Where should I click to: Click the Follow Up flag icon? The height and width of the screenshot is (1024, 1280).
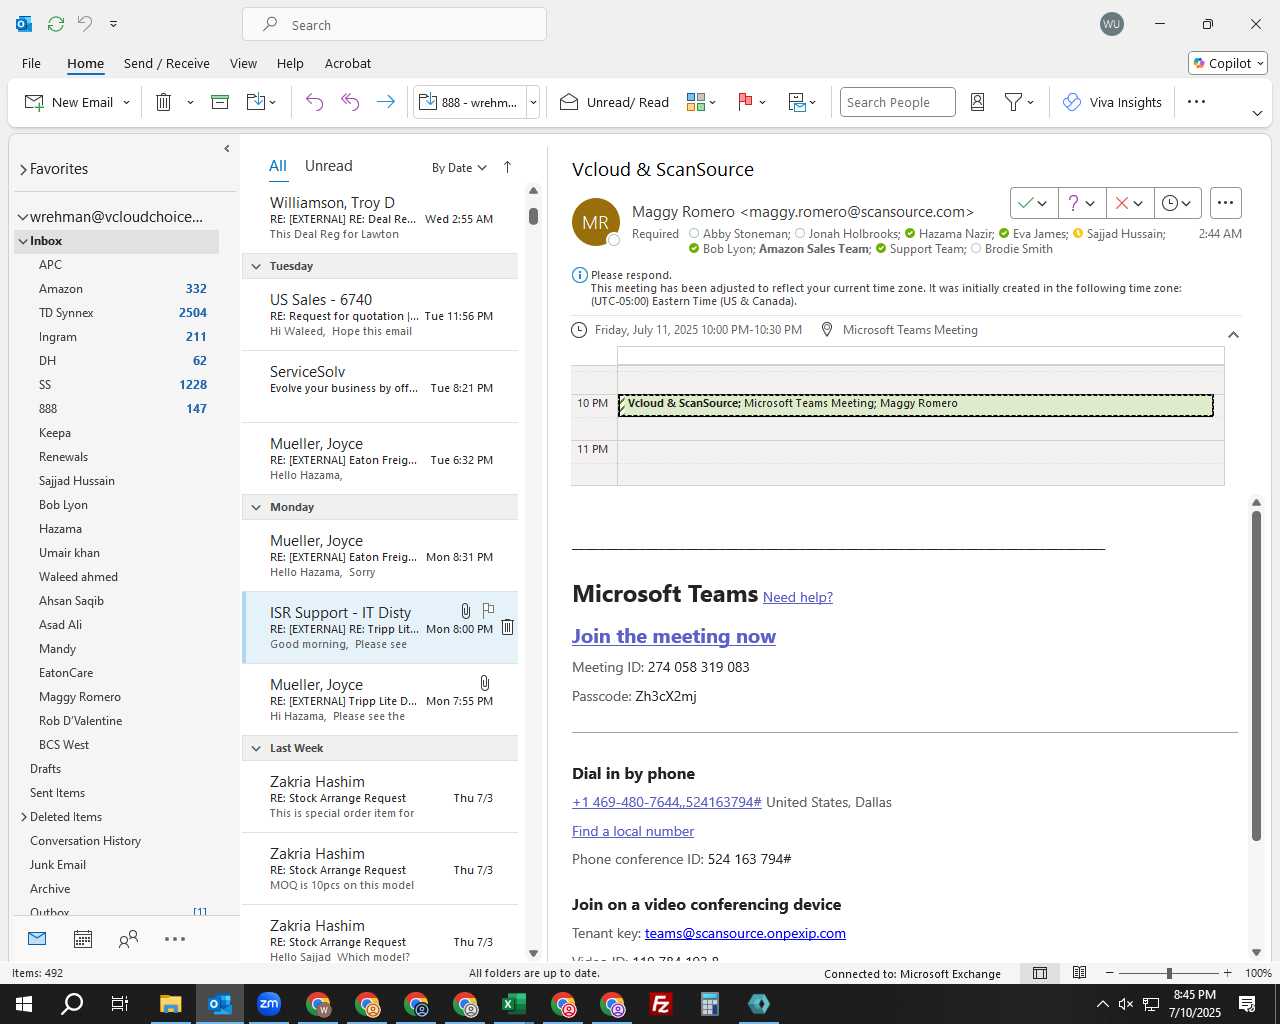(x=745, y=102)
